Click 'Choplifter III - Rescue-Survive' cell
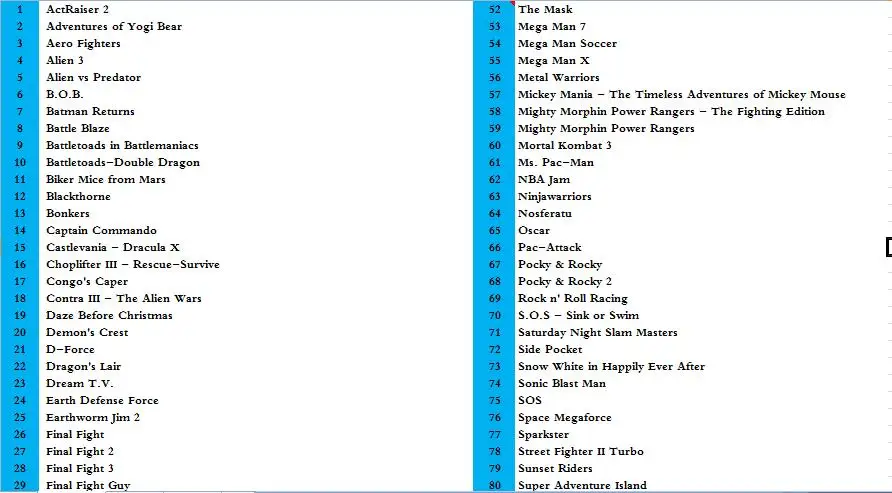The width and height of the screenshot is (892, 493). (133, 265)
